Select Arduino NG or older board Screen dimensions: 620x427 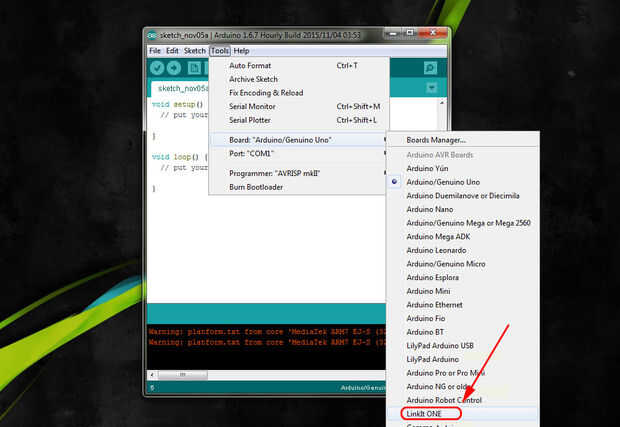[463, 387]
